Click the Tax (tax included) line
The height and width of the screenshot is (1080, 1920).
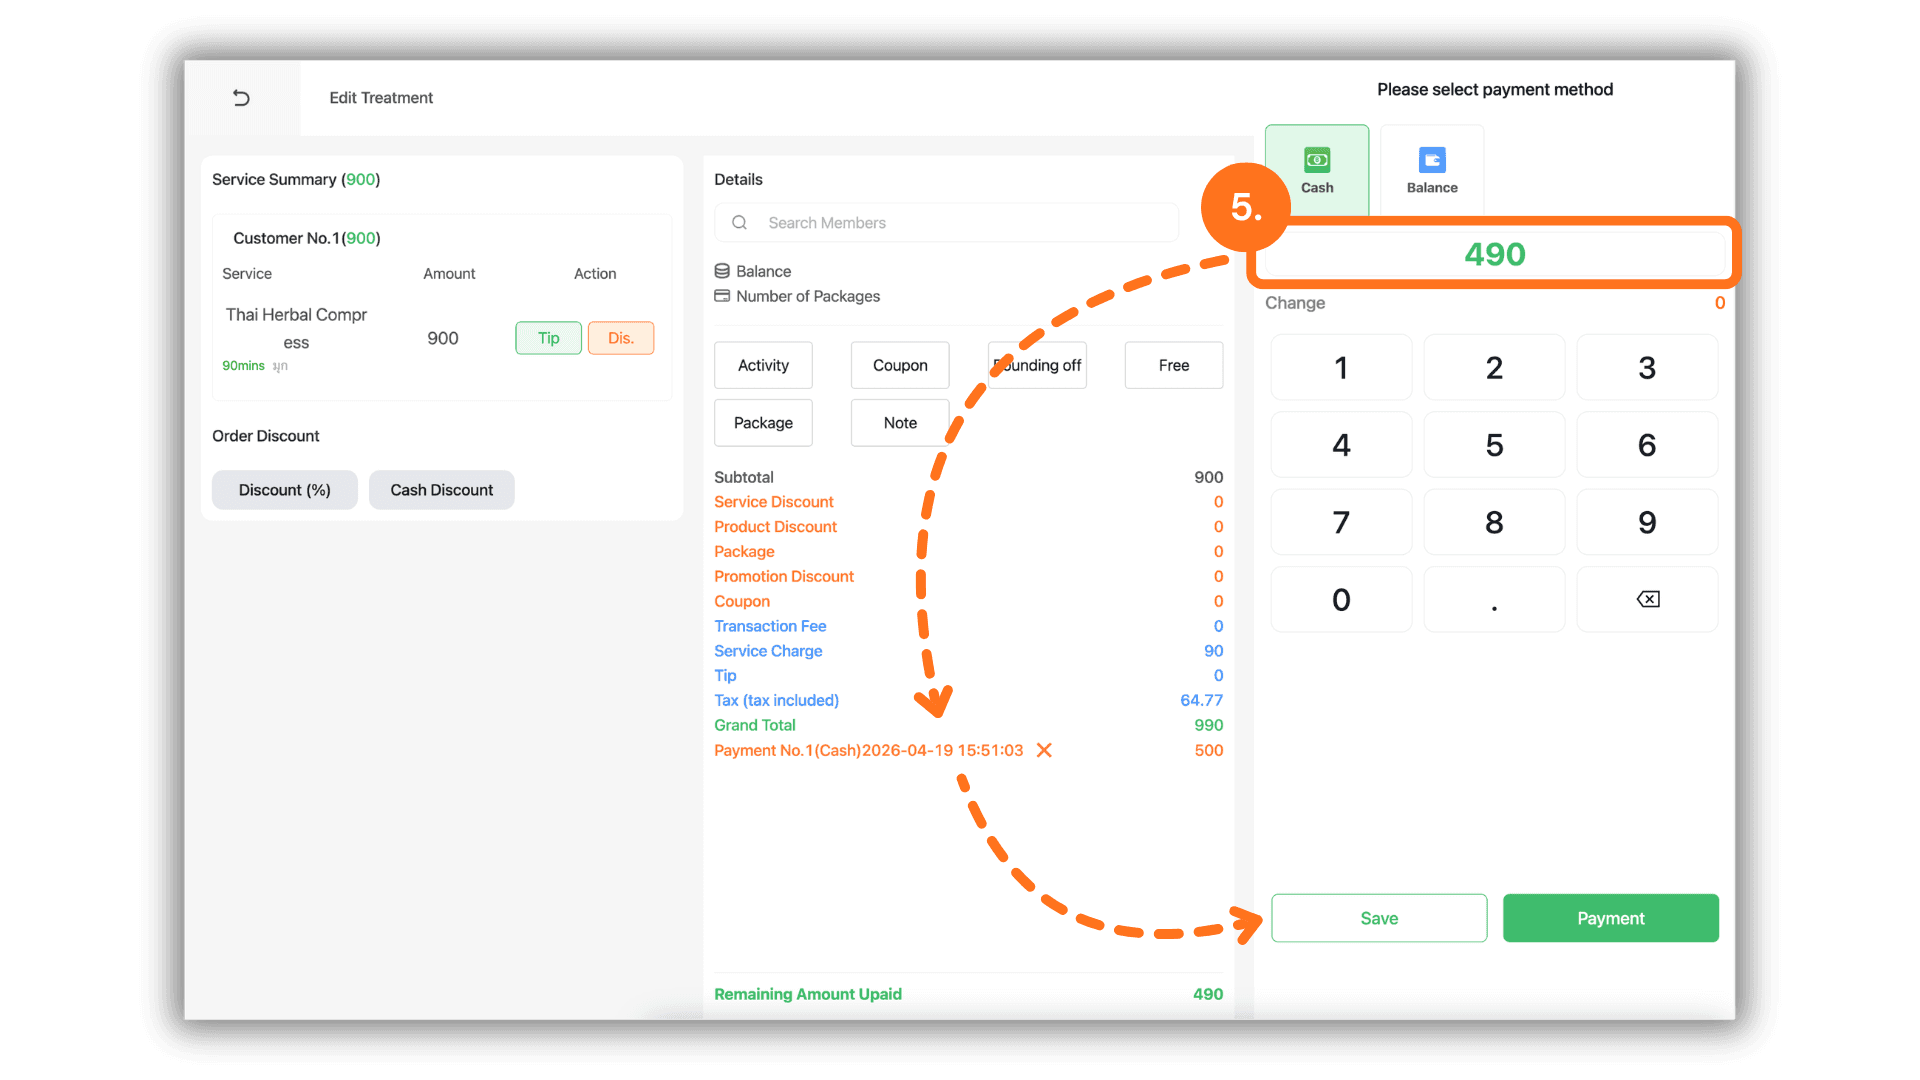[968, 700]
